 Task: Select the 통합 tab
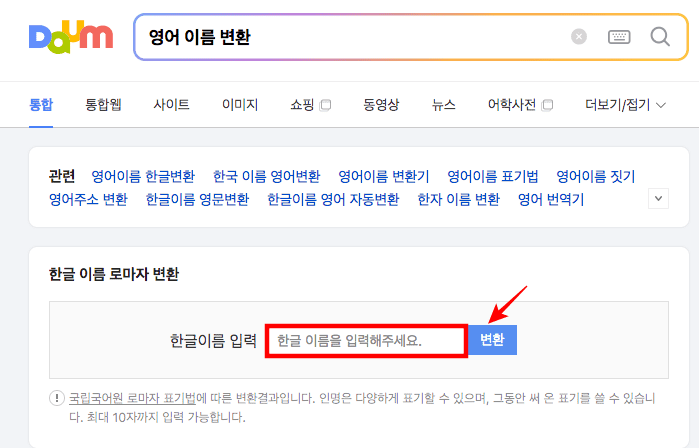(41, 105)
